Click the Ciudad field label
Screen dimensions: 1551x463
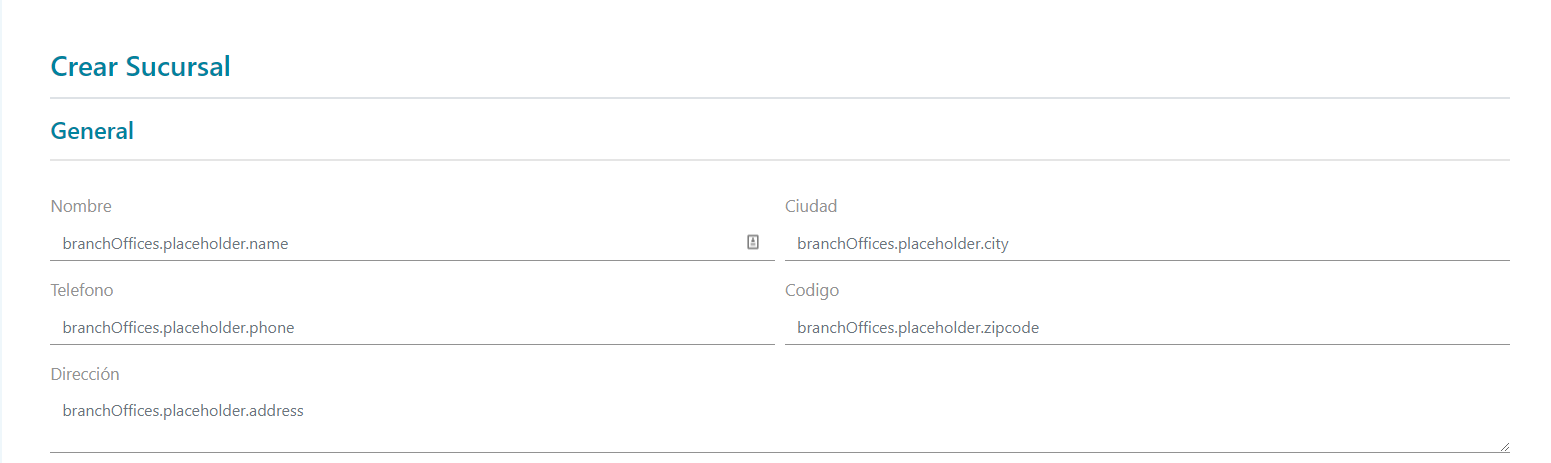[x=811, y=206]
